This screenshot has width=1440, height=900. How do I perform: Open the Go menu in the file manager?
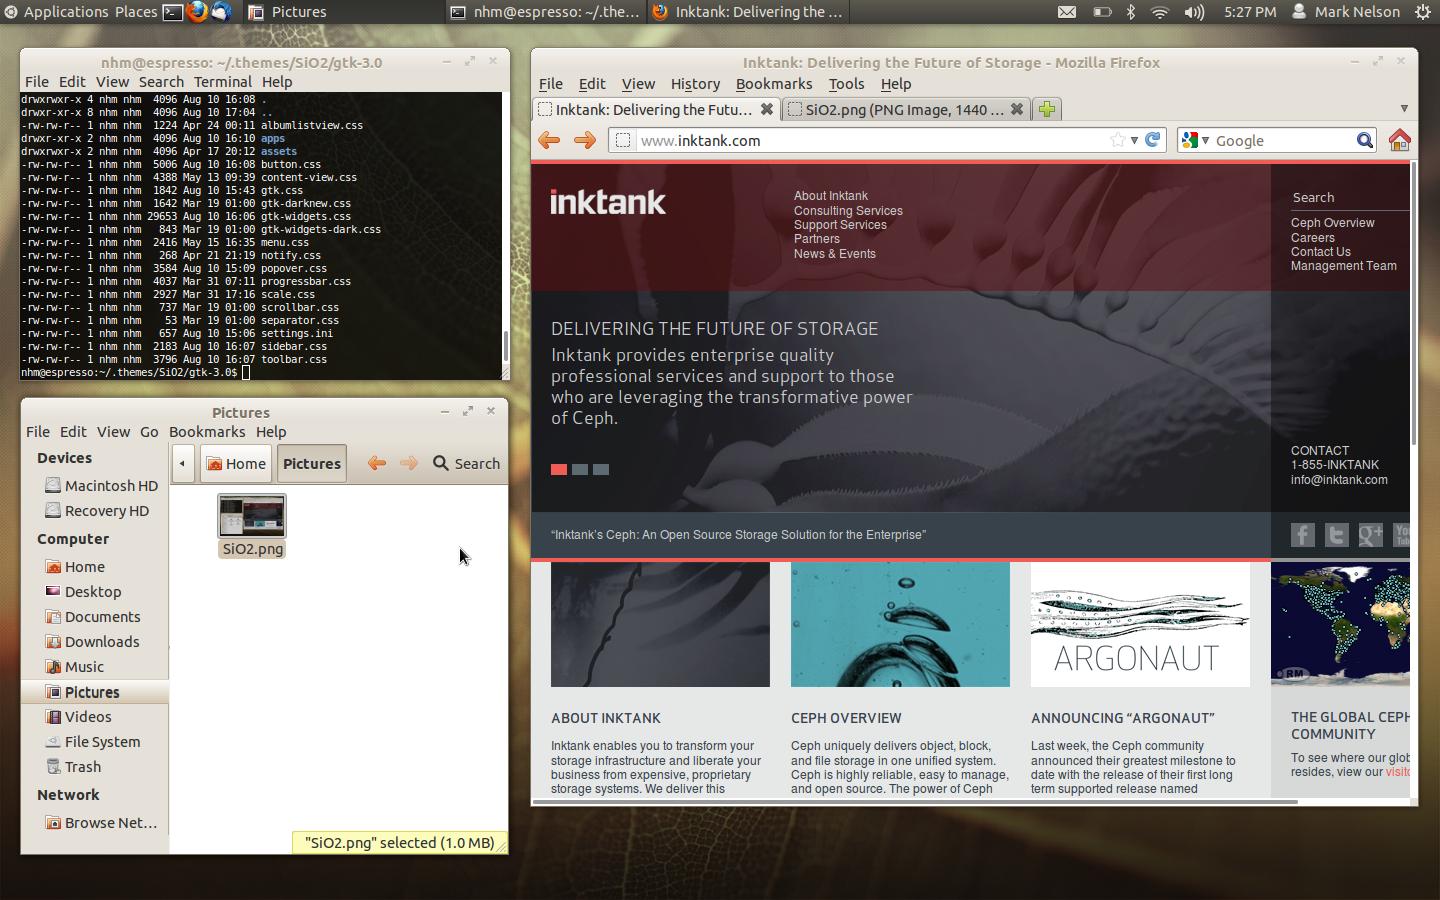(x=149, y=432)
